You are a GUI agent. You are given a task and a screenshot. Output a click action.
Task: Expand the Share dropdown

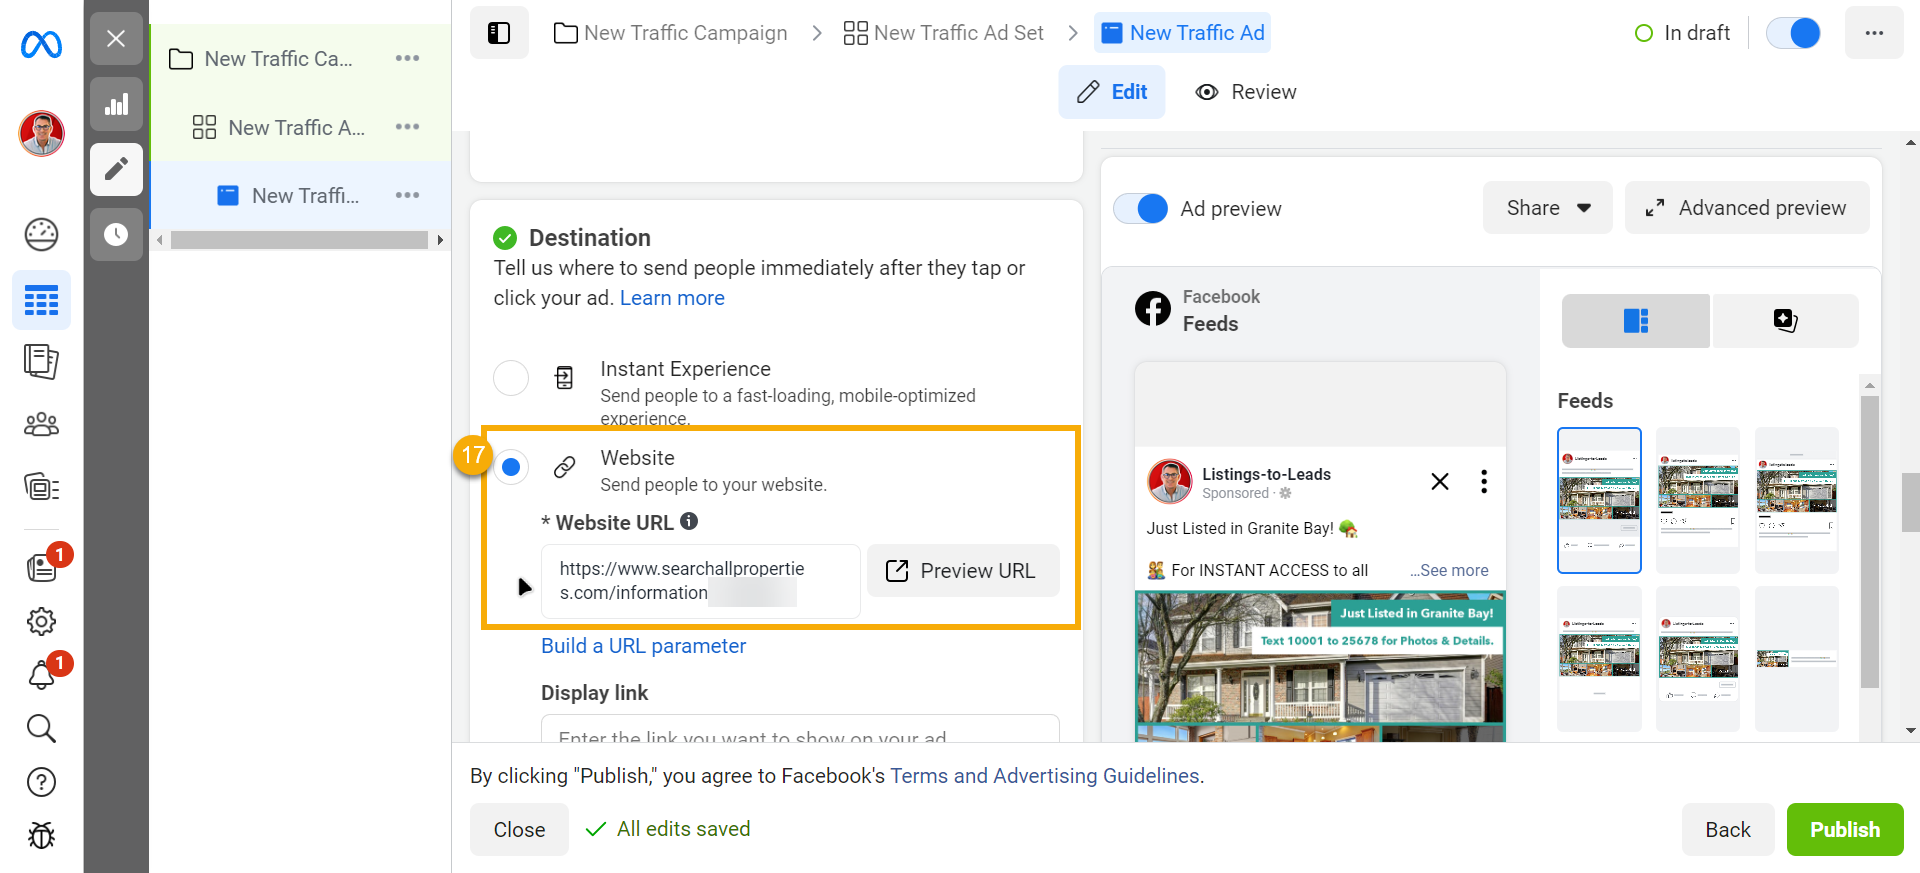click(1547, 208)
